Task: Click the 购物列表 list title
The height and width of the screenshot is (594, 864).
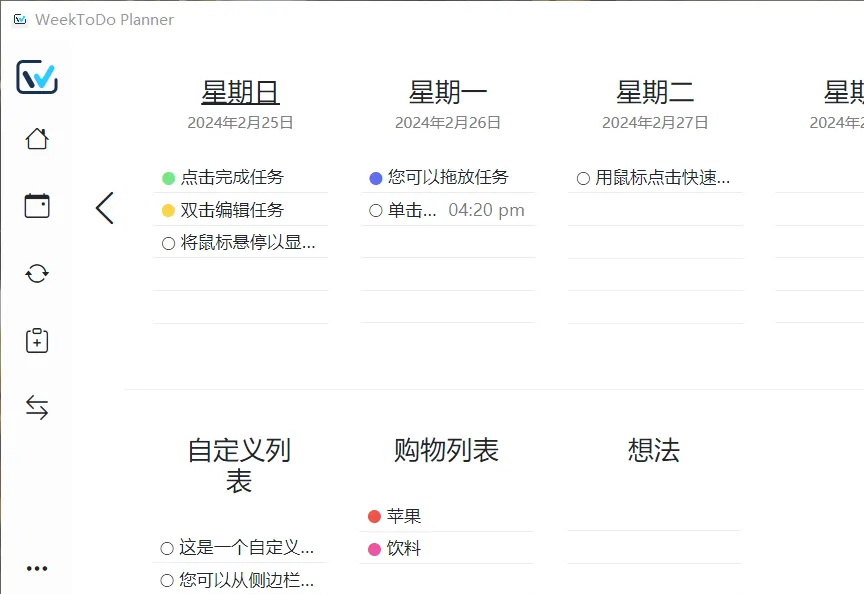Action: [x=447, y=450]
